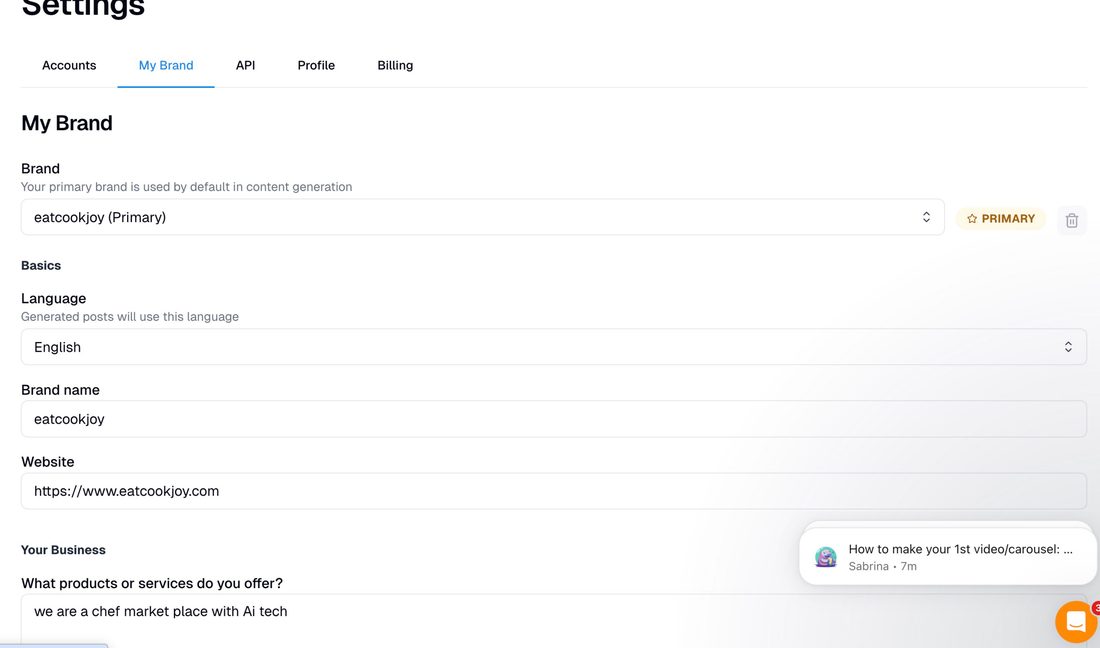
Task: Click the 'Website' field label
Action: pyautogui.click(x=48, y=462)
